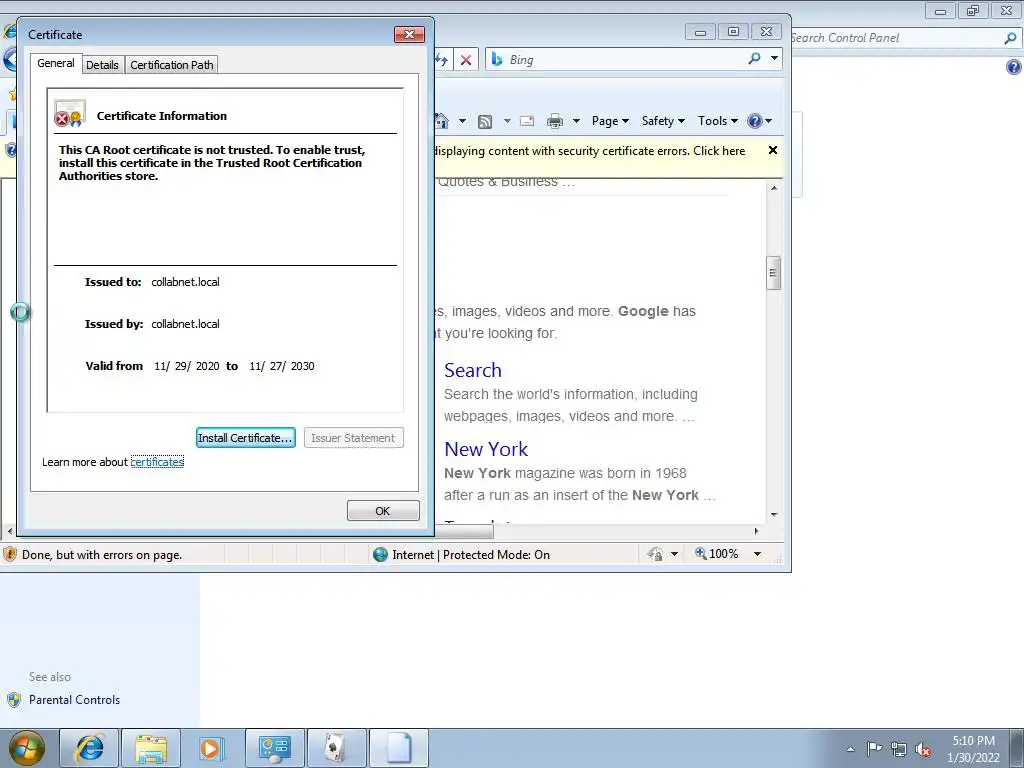This screenshot has height=768, width=1024.
Task: Open the Tools menu
Action: click(x=718, y=121)
